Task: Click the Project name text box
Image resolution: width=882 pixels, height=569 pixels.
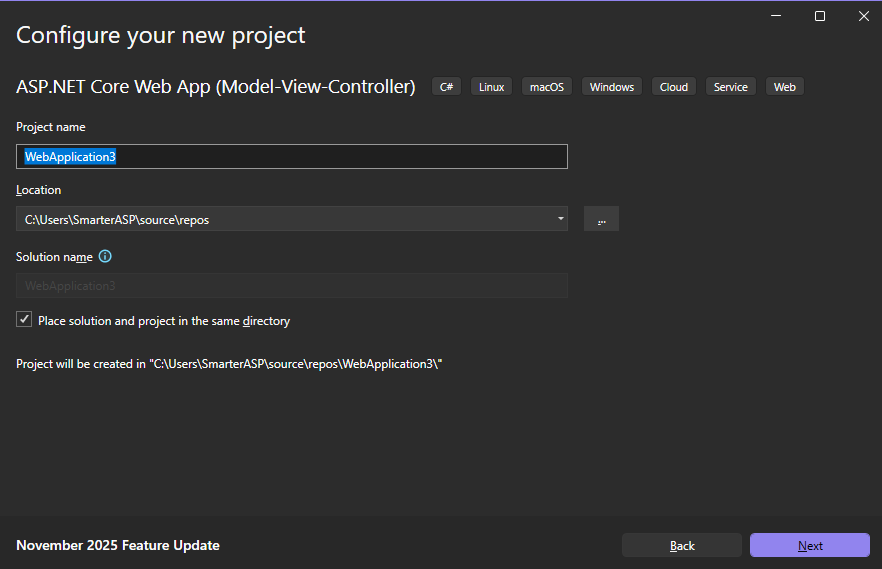Action: point(291,157)
